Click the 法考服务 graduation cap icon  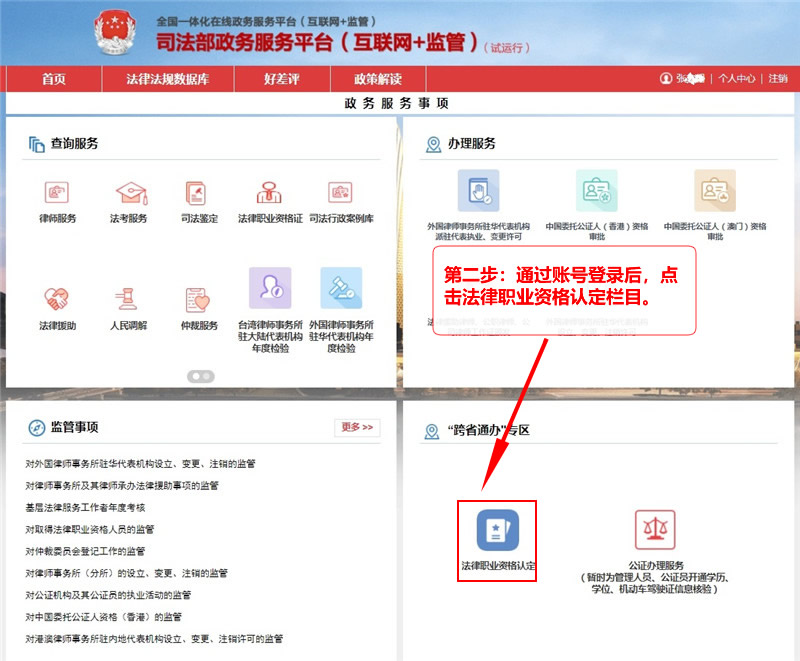click(x=128, y=194)
